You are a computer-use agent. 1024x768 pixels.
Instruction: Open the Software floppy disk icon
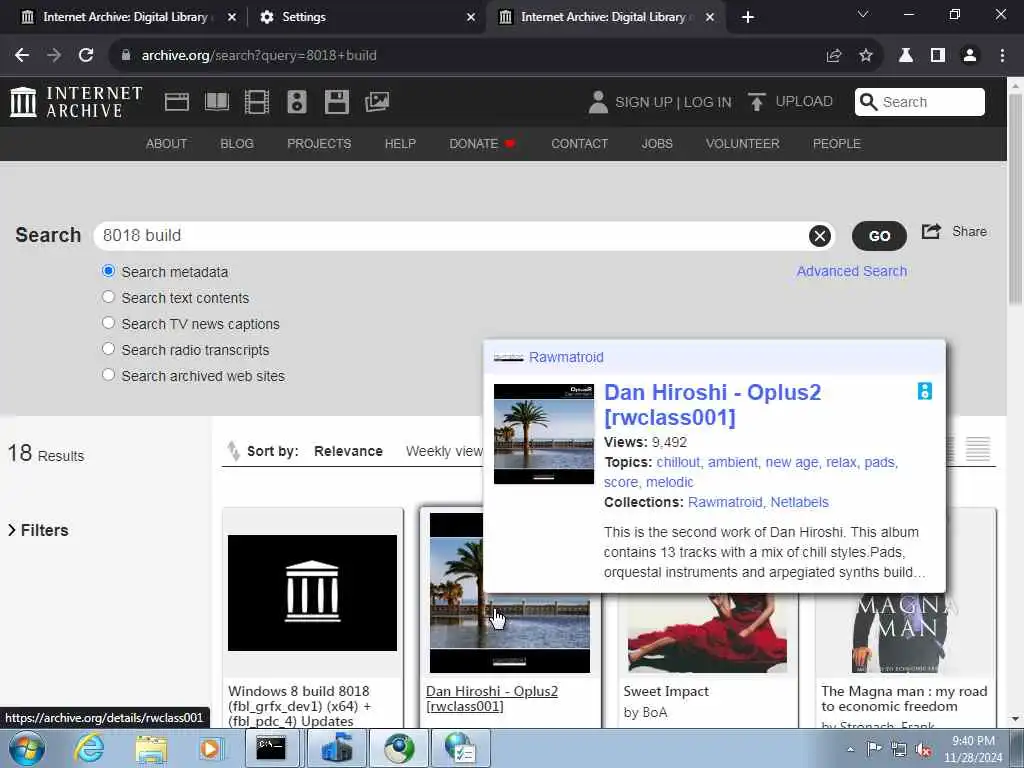pos(336,102)
